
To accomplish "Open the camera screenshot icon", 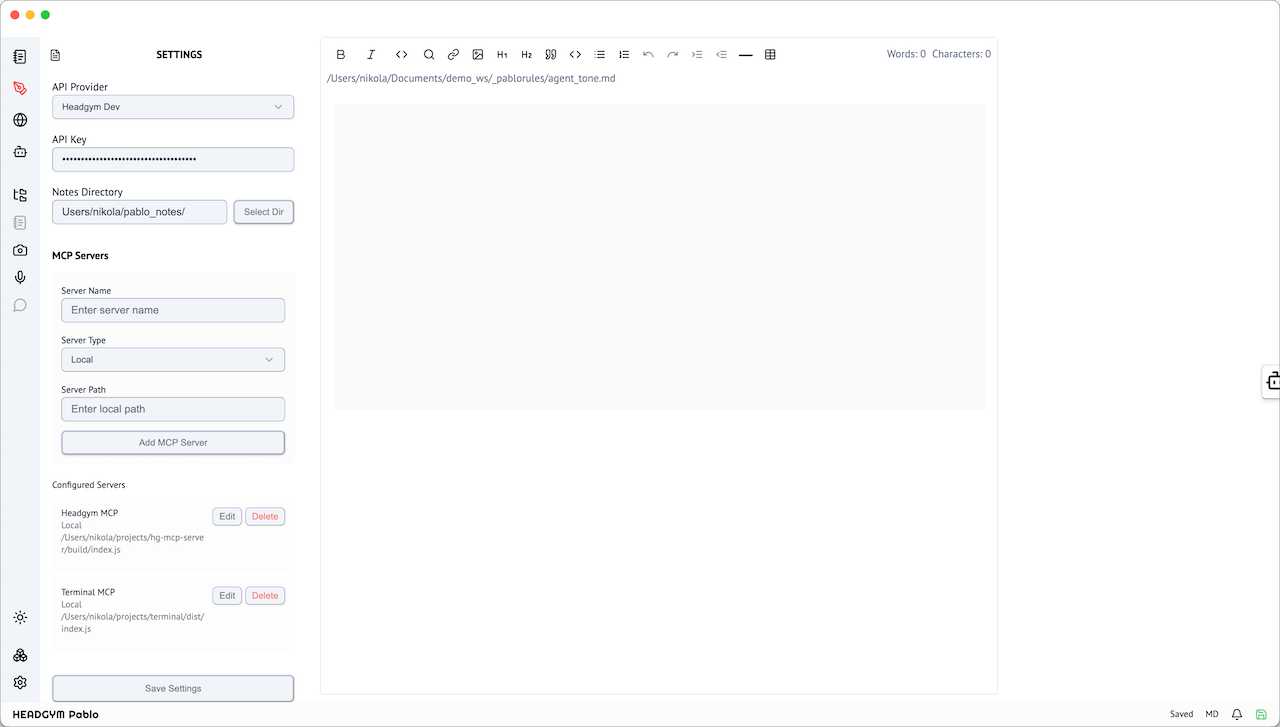I will (20, 250).
